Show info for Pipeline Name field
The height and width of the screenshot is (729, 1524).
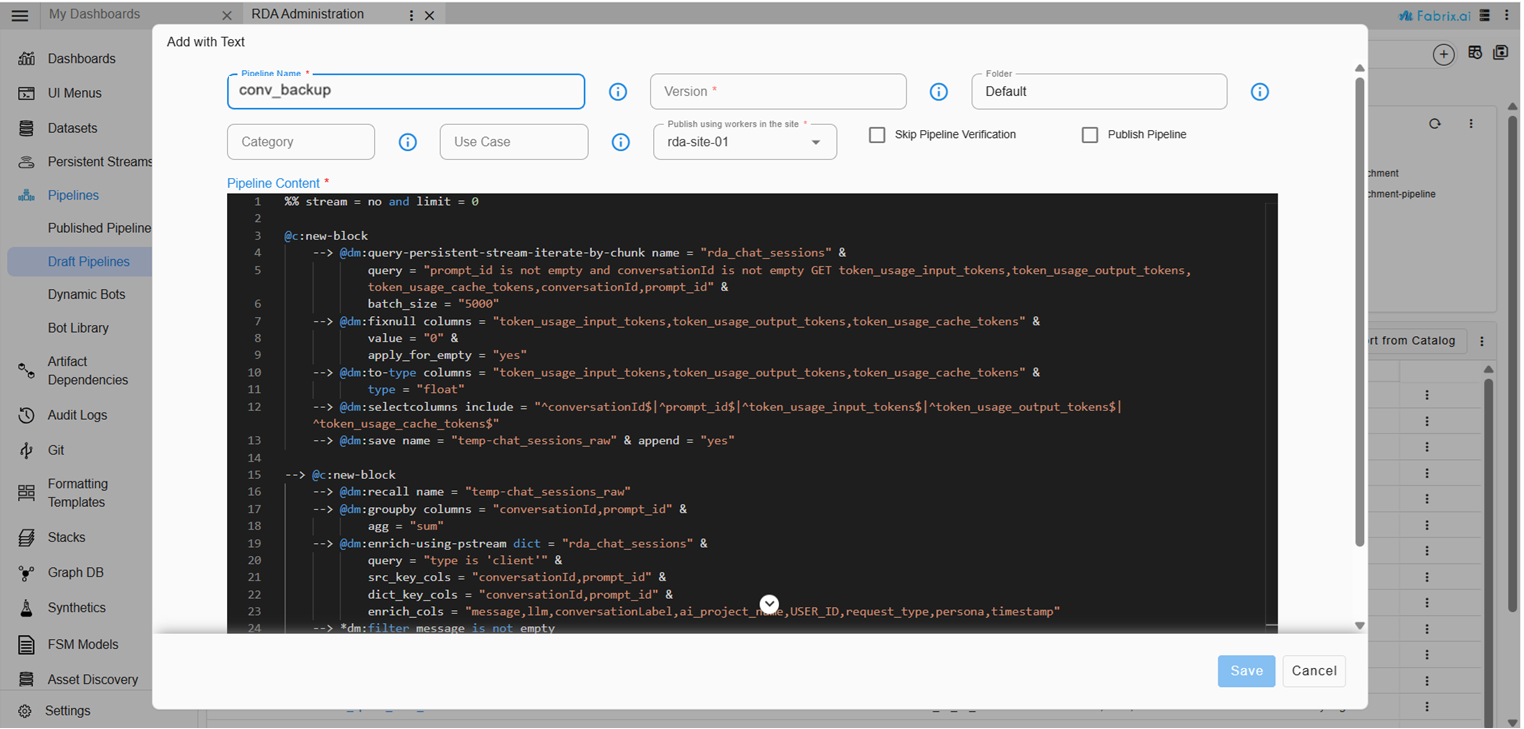[618, 92]
